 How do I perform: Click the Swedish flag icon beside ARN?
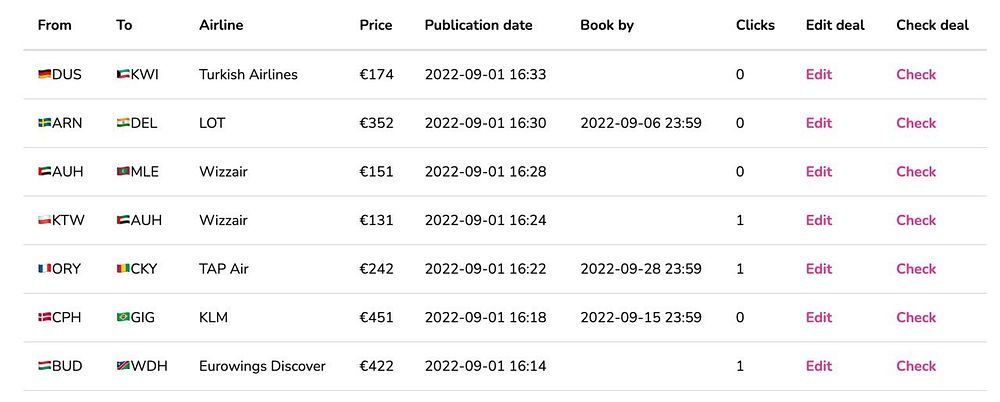point(45,123)
